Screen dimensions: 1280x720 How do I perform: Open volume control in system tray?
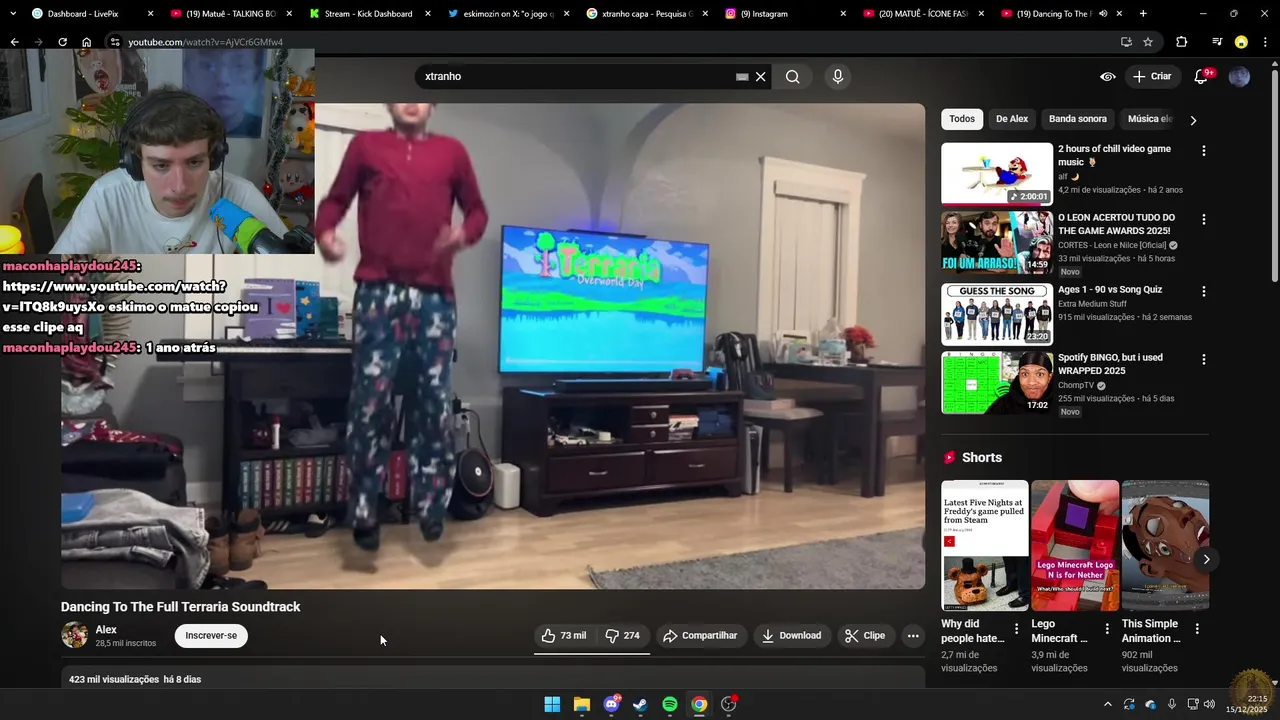click(1209, 704)
